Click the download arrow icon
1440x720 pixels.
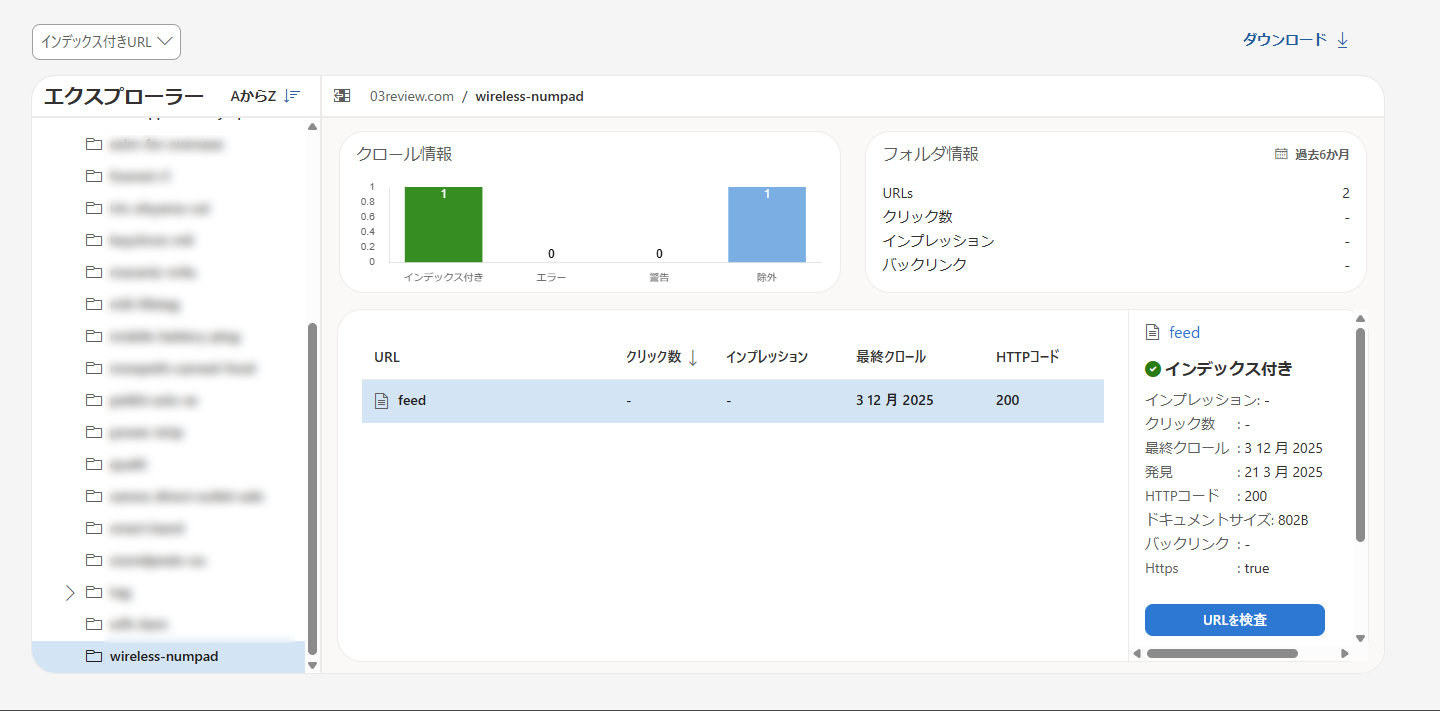pyautogui.click(x=1342, y=40)
